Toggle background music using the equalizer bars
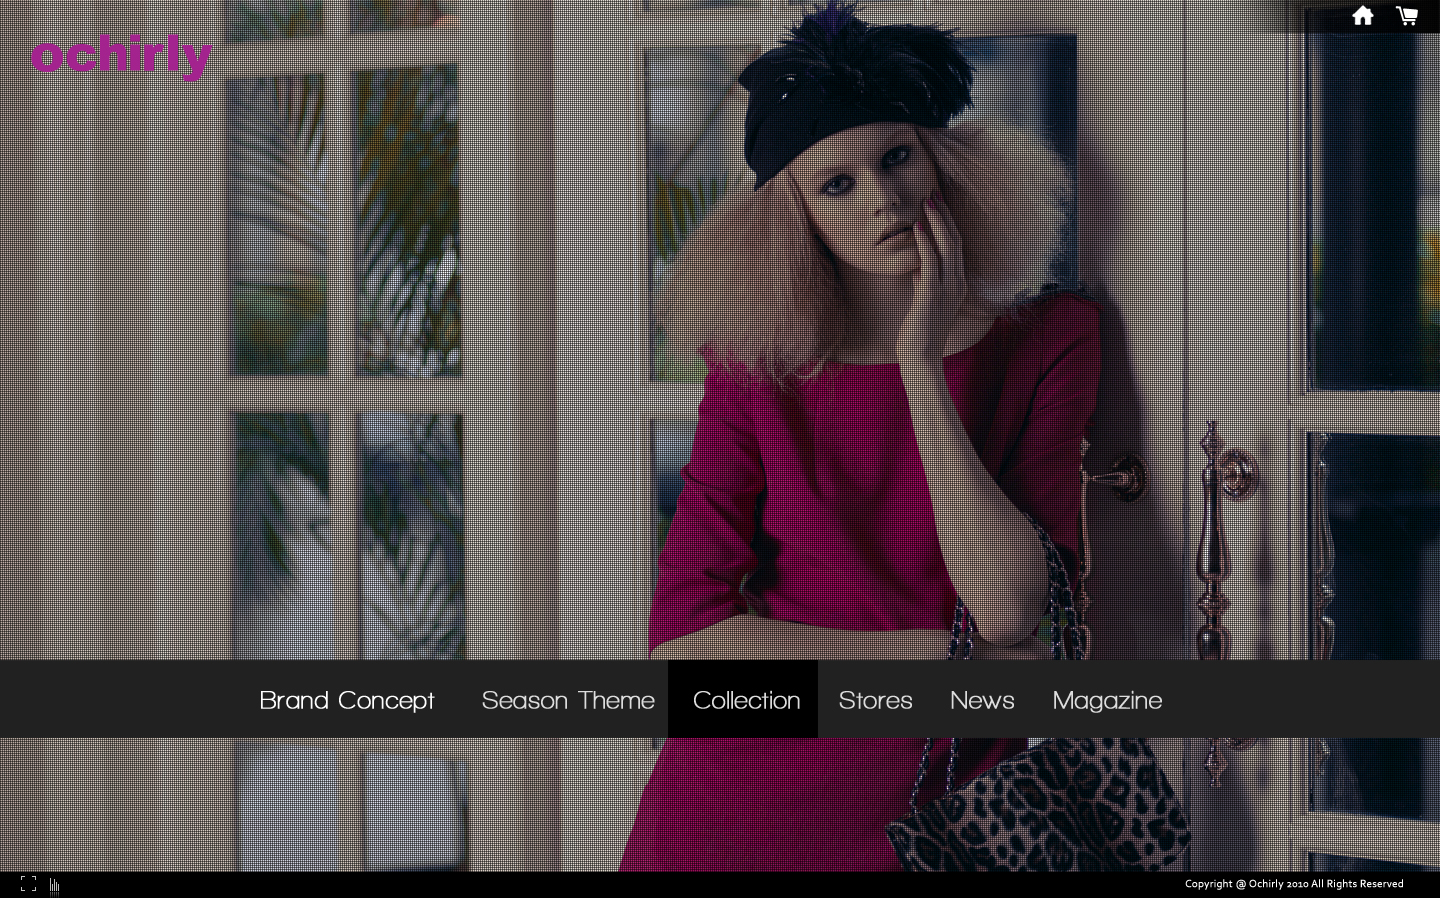Image resolution: width=1440 pixels, height=898 pixels. tap(54, 885)
